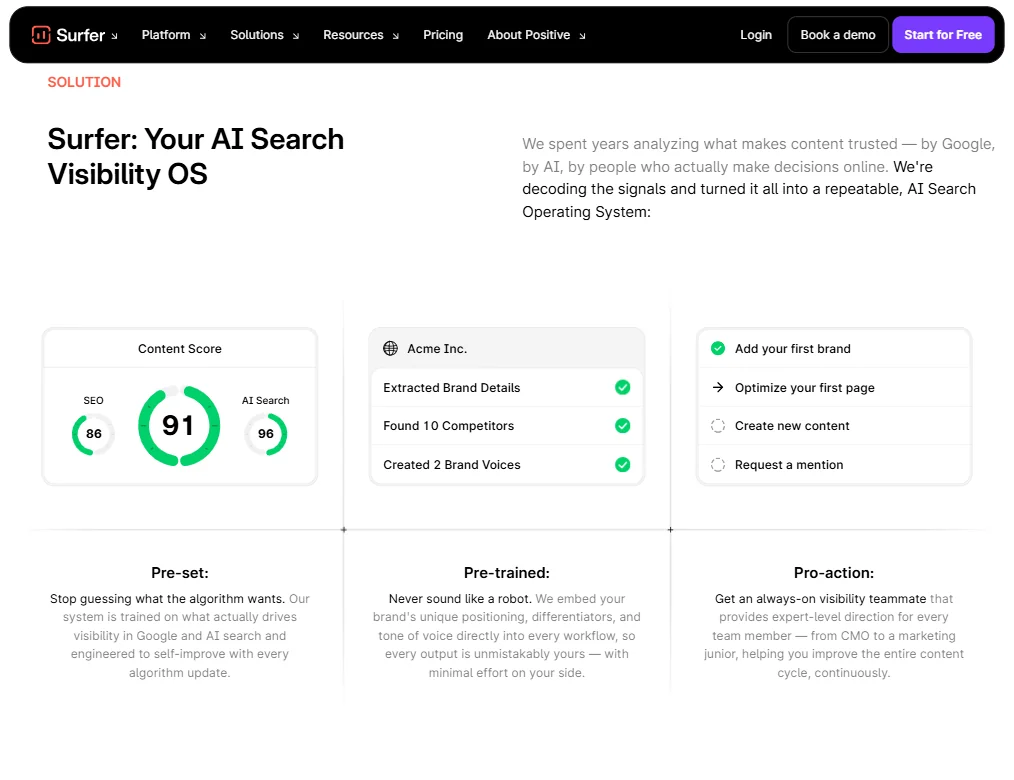Viewport: 1014px width, 780px height.
Task: Click the arrow icon beside Optimize your first page
Action: pyautogui.click(x=718, y=387)
